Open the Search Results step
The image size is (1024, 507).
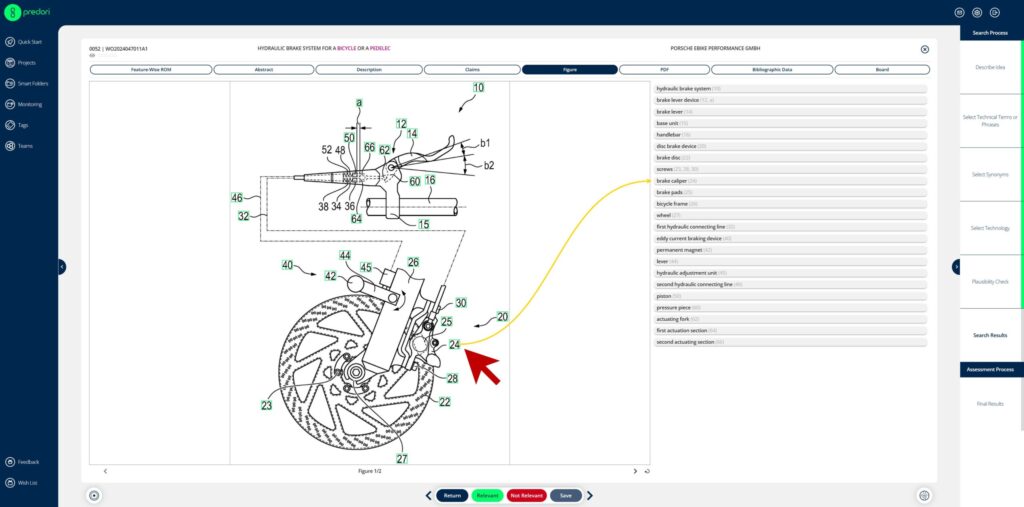[x=989, y=335]
